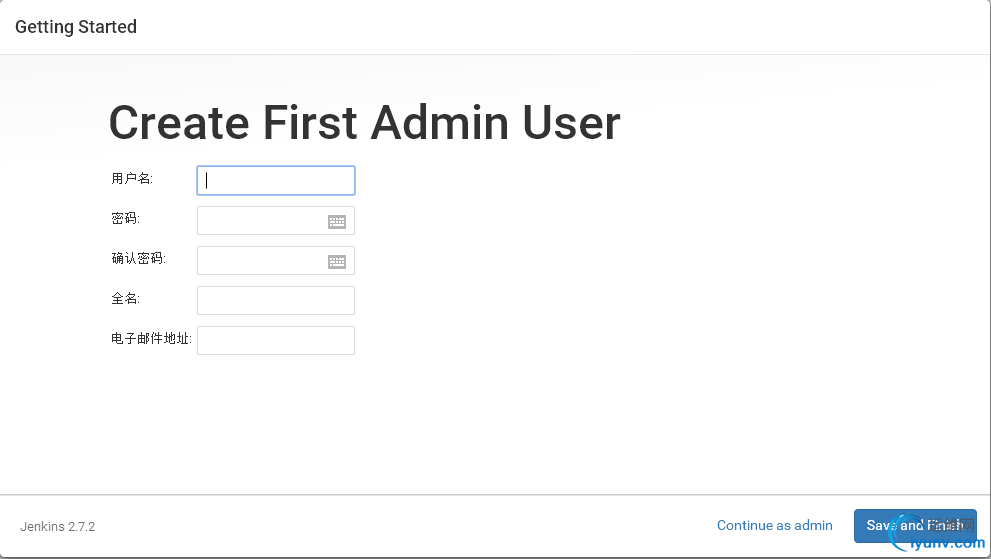Select the 电子邮件地址 field label

click(152, 339)
